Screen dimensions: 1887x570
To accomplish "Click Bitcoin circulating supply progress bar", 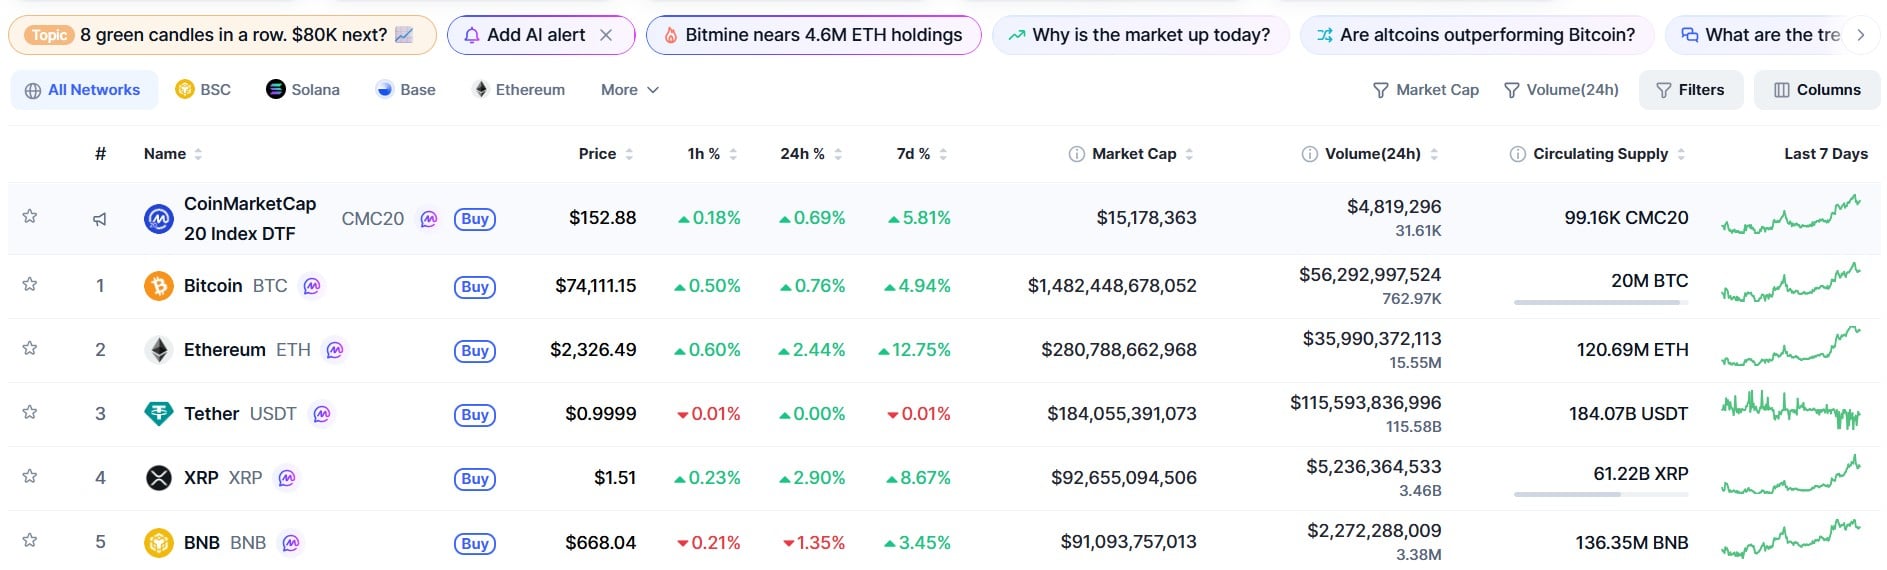I will click(x=1600, y=302).
